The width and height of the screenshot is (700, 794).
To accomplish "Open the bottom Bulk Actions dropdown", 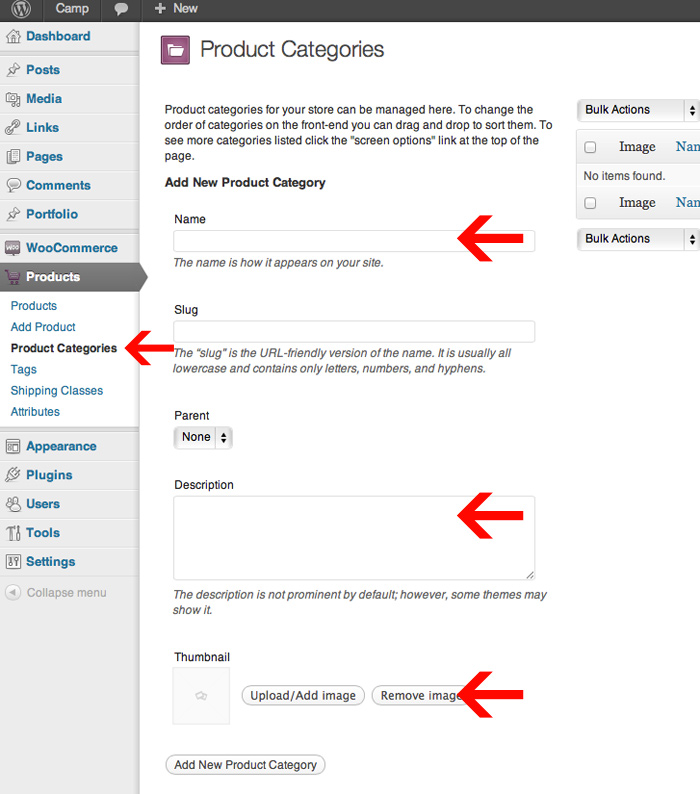I will 637,239.
